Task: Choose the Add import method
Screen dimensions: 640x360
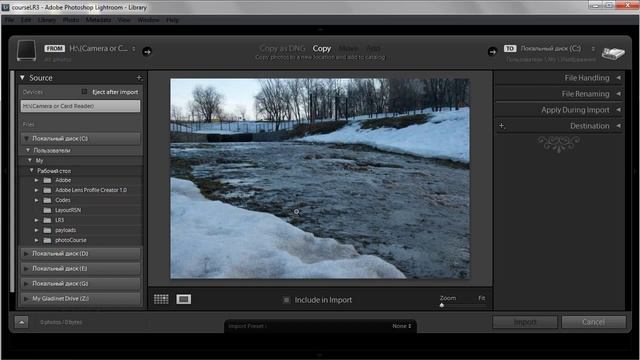Action: (x=373, y=48)
